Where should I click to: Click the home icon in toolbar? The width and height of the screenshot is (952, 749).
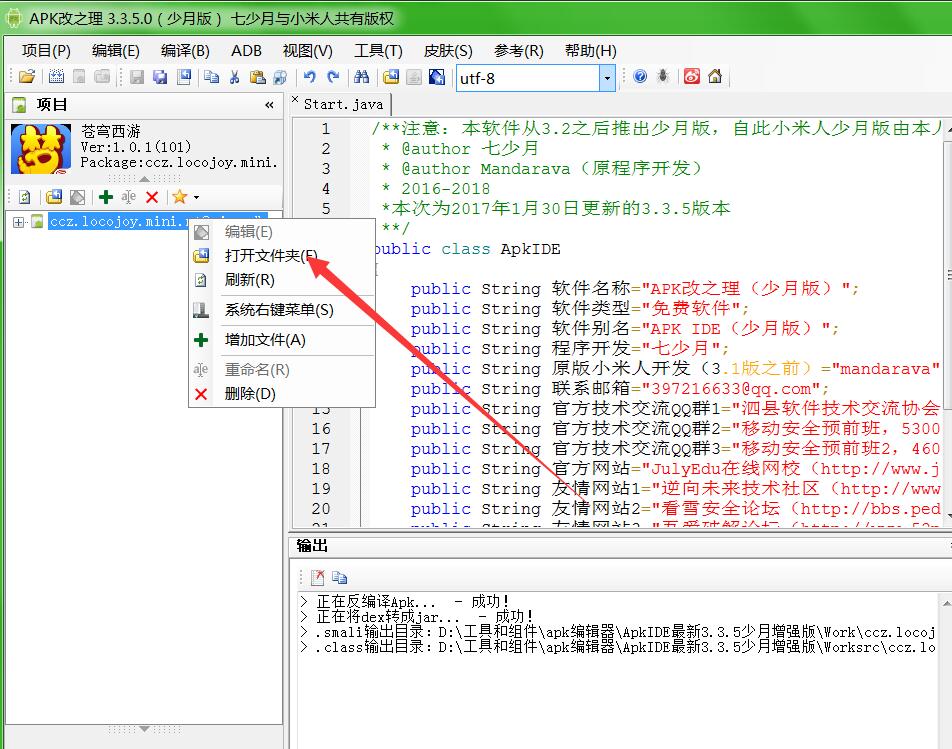[x=714, y=77]
